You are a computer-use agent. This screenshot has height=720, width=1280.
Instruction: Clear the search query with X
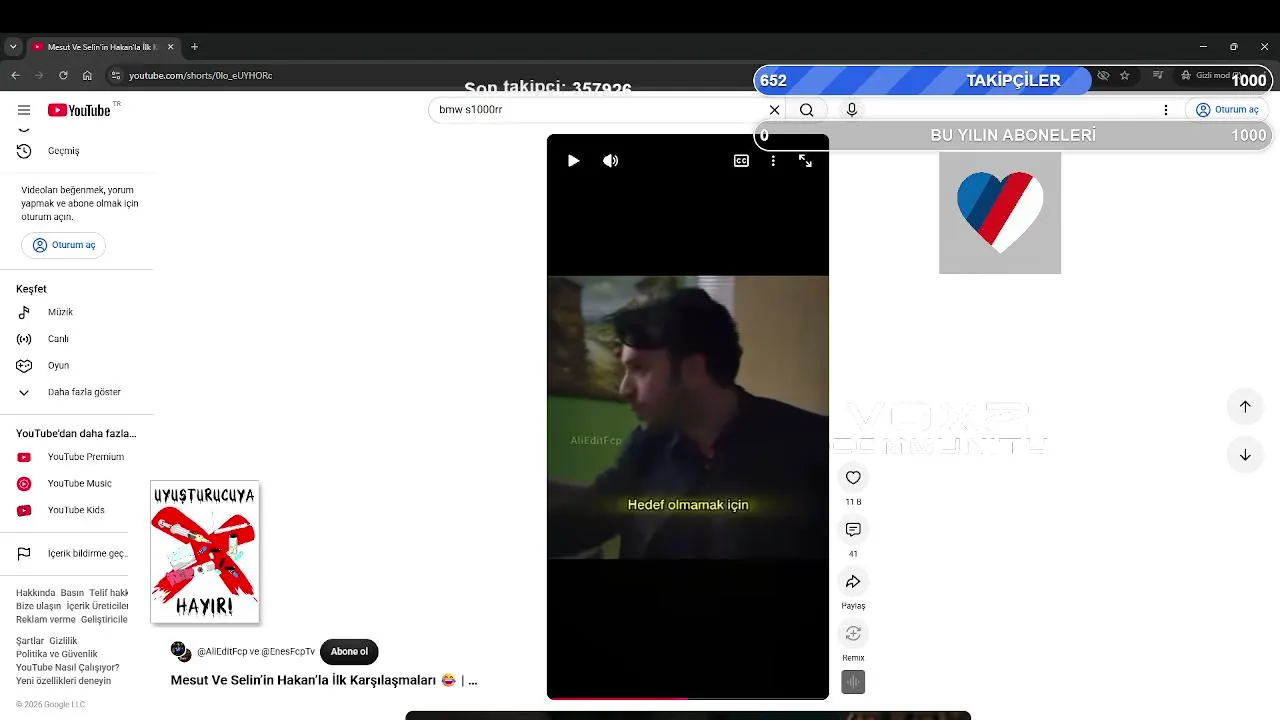point(774,110)
